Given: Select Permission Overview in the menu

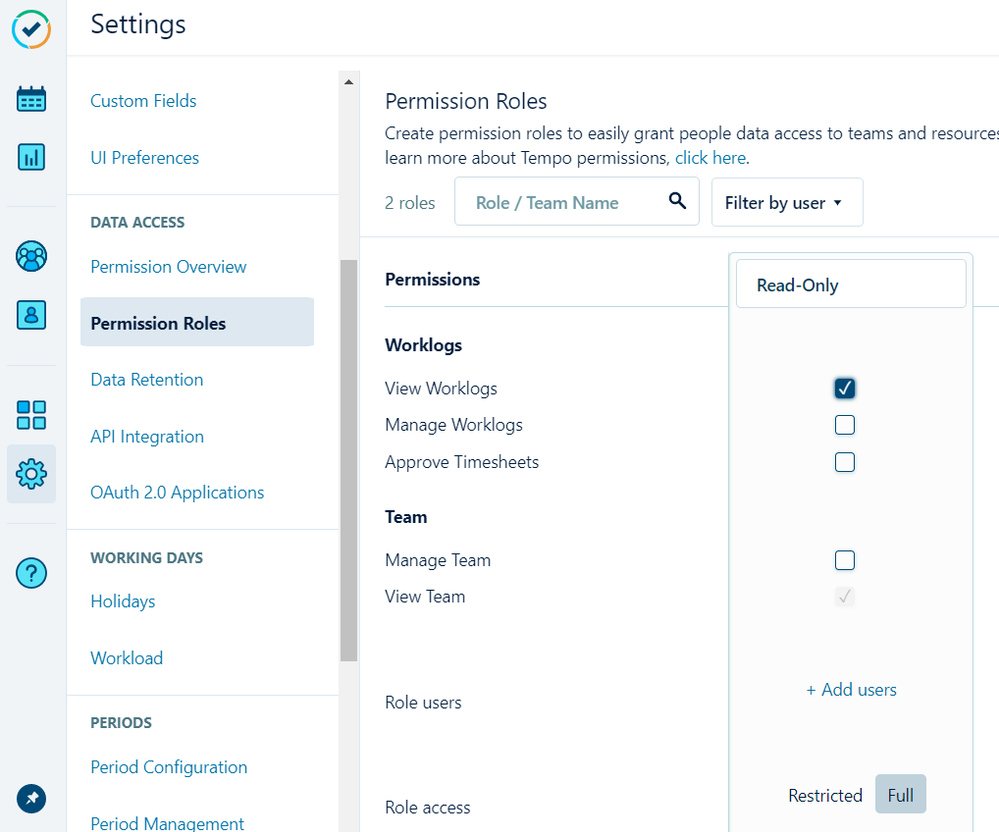Looking at the screenshot, I should [168, 267].
